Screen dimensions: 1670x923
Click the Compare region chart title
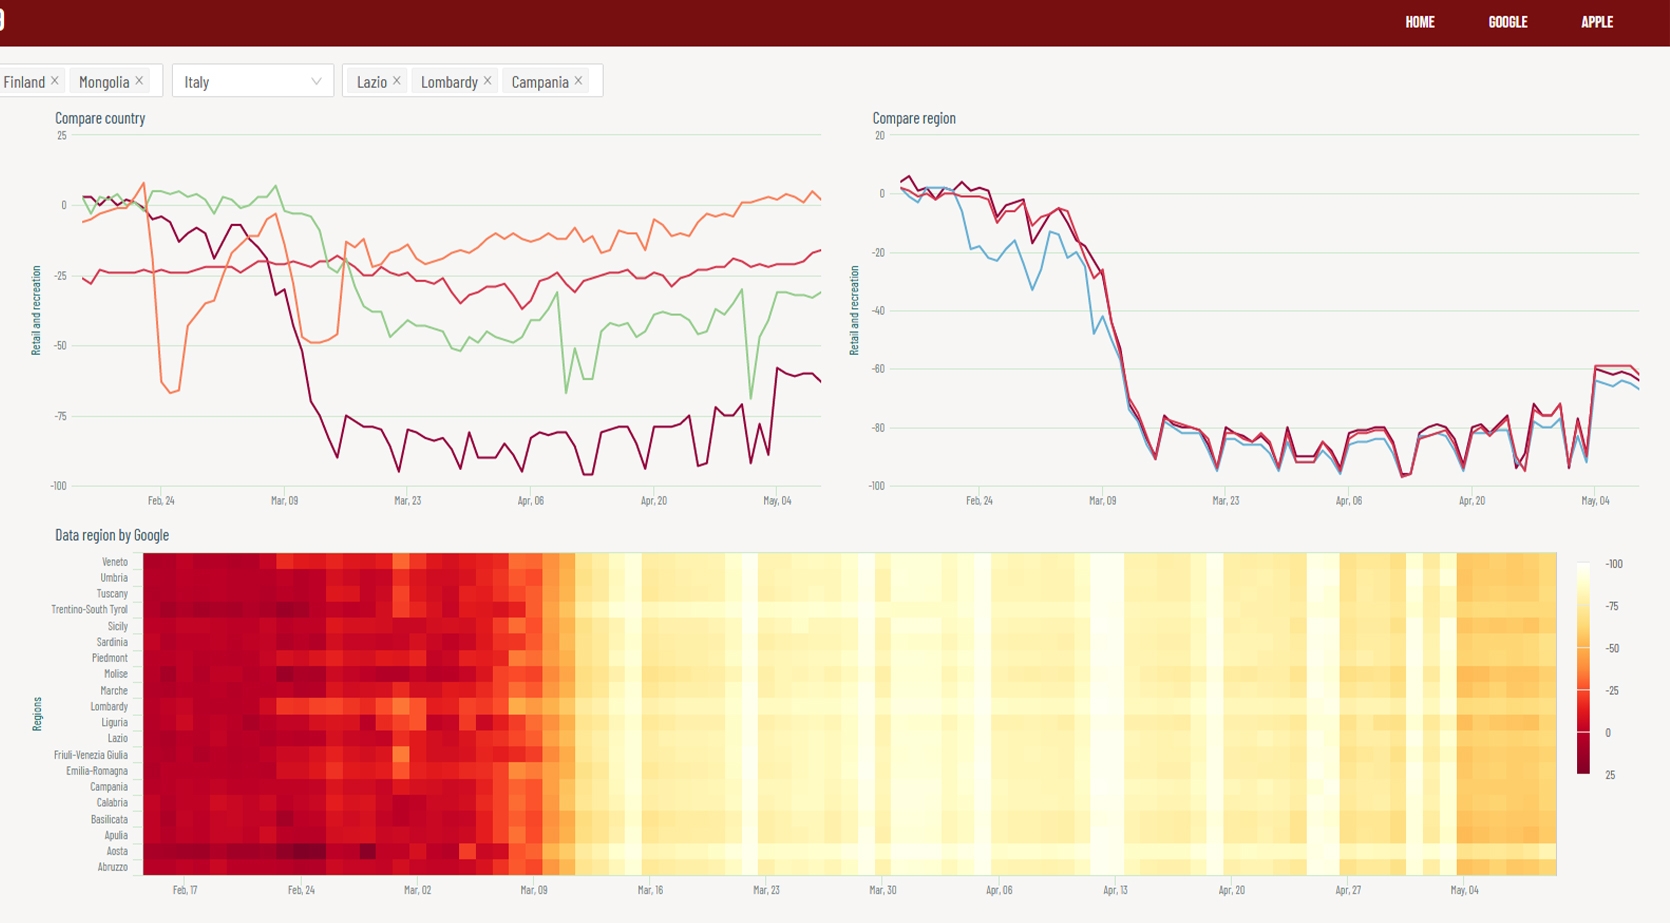point(914,118)
